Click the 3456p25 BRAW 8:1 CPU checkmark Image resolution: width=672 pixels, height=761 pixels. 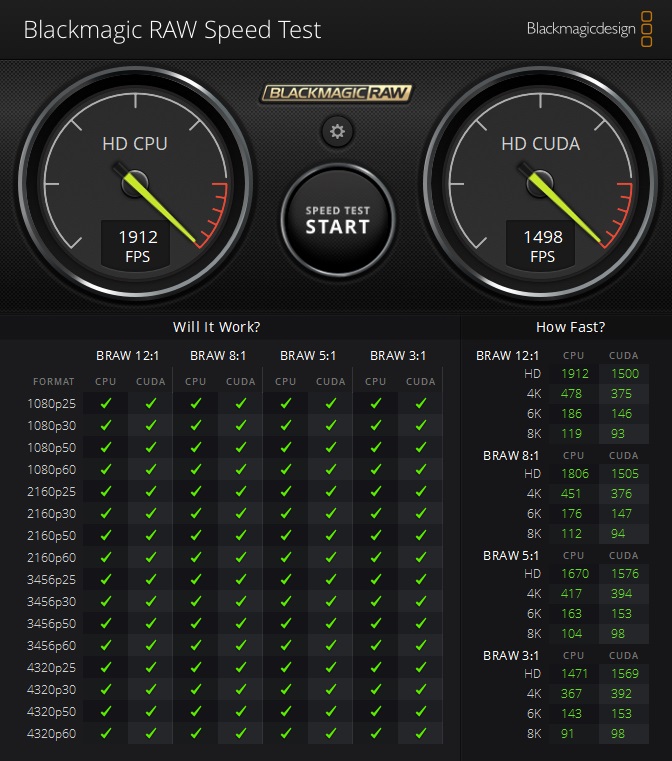[196, 579]
